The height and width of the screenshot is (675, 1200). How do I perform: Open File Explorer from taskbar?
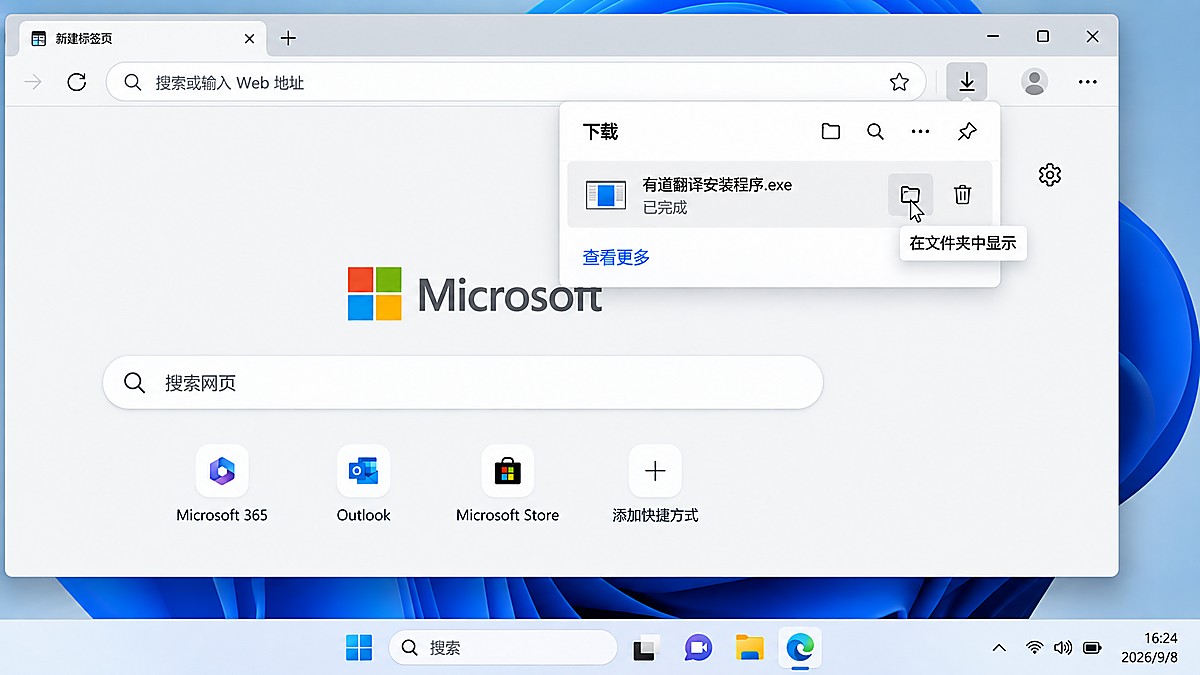tap(749, 648)
